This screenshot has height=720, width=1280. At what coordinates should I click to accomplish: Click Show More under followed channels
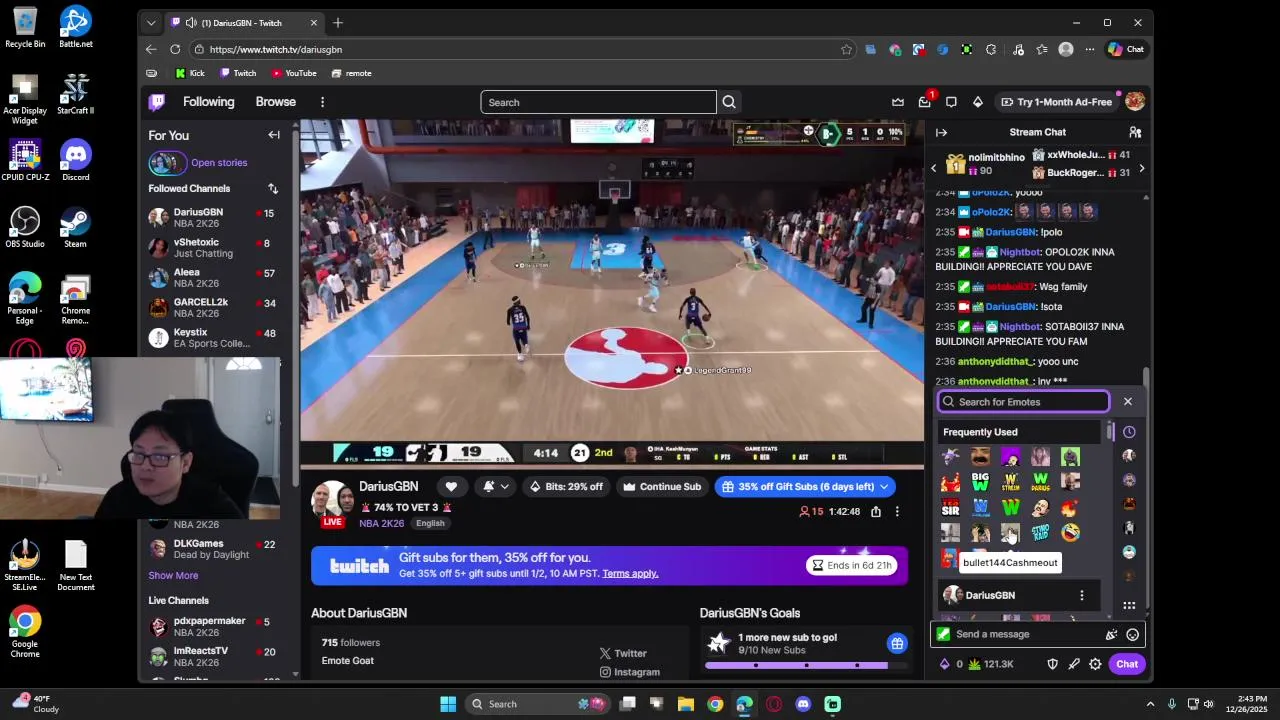point(173,576)
